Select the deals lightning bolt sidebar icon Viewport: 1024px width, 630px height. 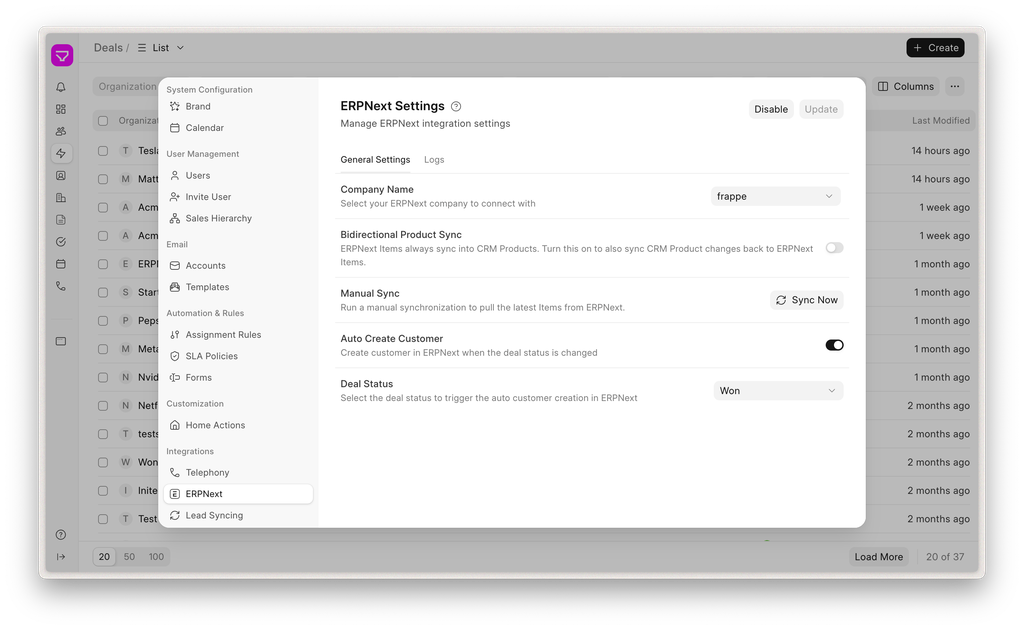[x=61, y=153]
